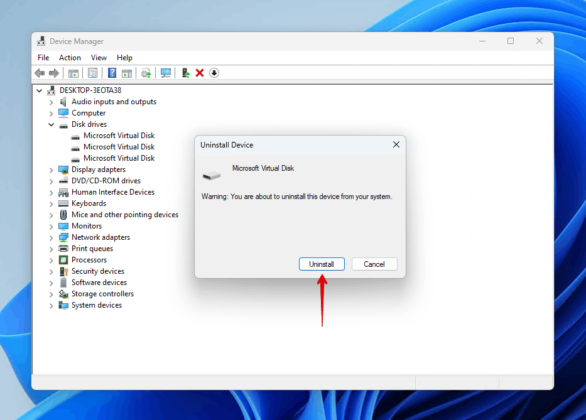The image size is (586, 420).
Task: Expand the Processors chevron
Action: coord(51,260)
